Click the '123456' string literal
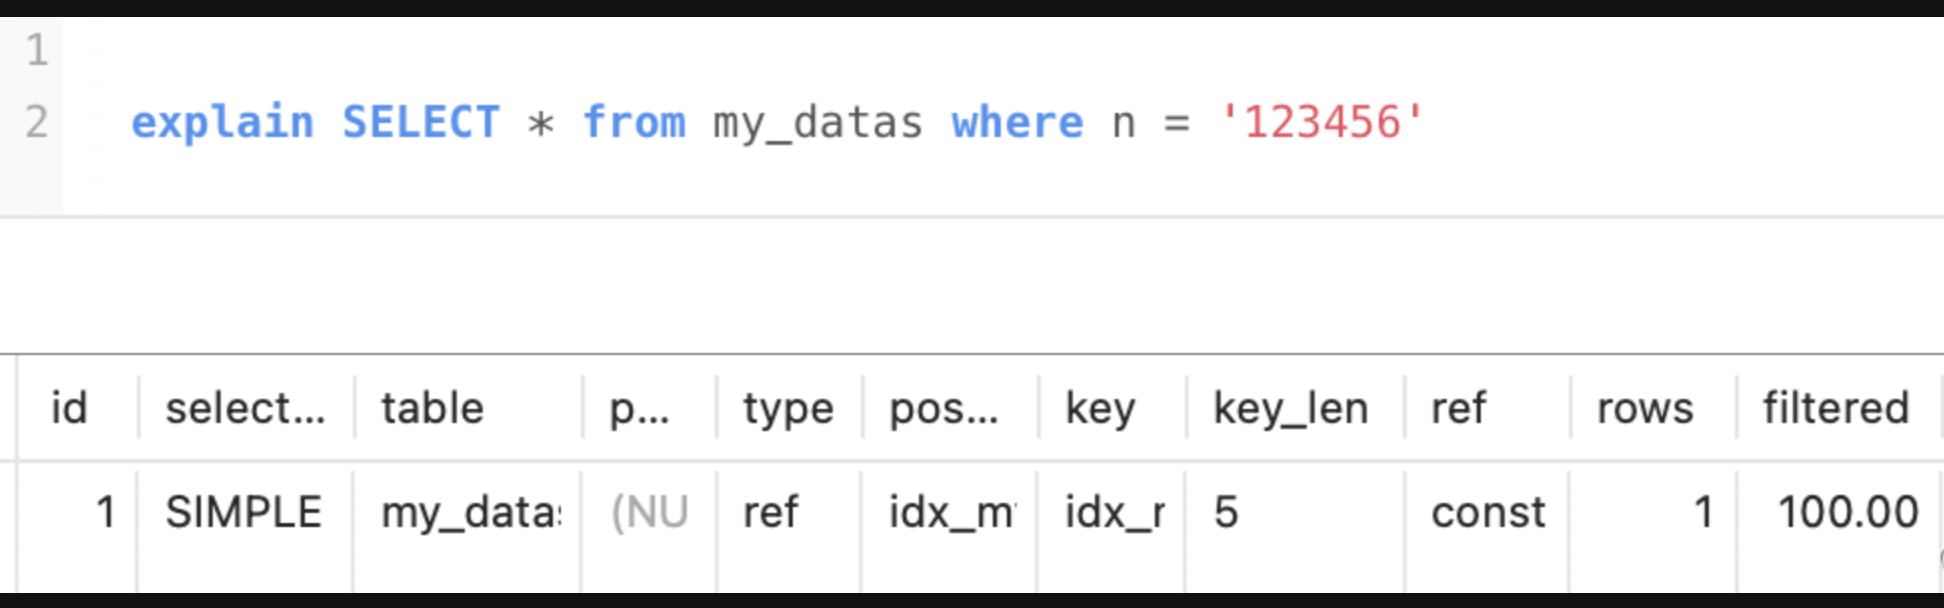1944x608 pixels. pos(1321,122)
